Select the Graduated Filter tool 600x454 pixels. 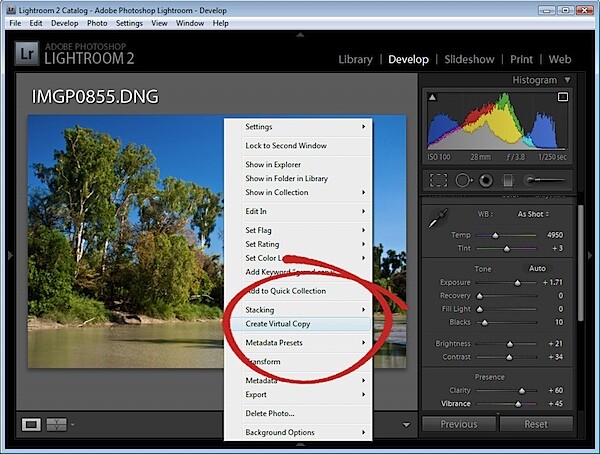coord(508,180)
